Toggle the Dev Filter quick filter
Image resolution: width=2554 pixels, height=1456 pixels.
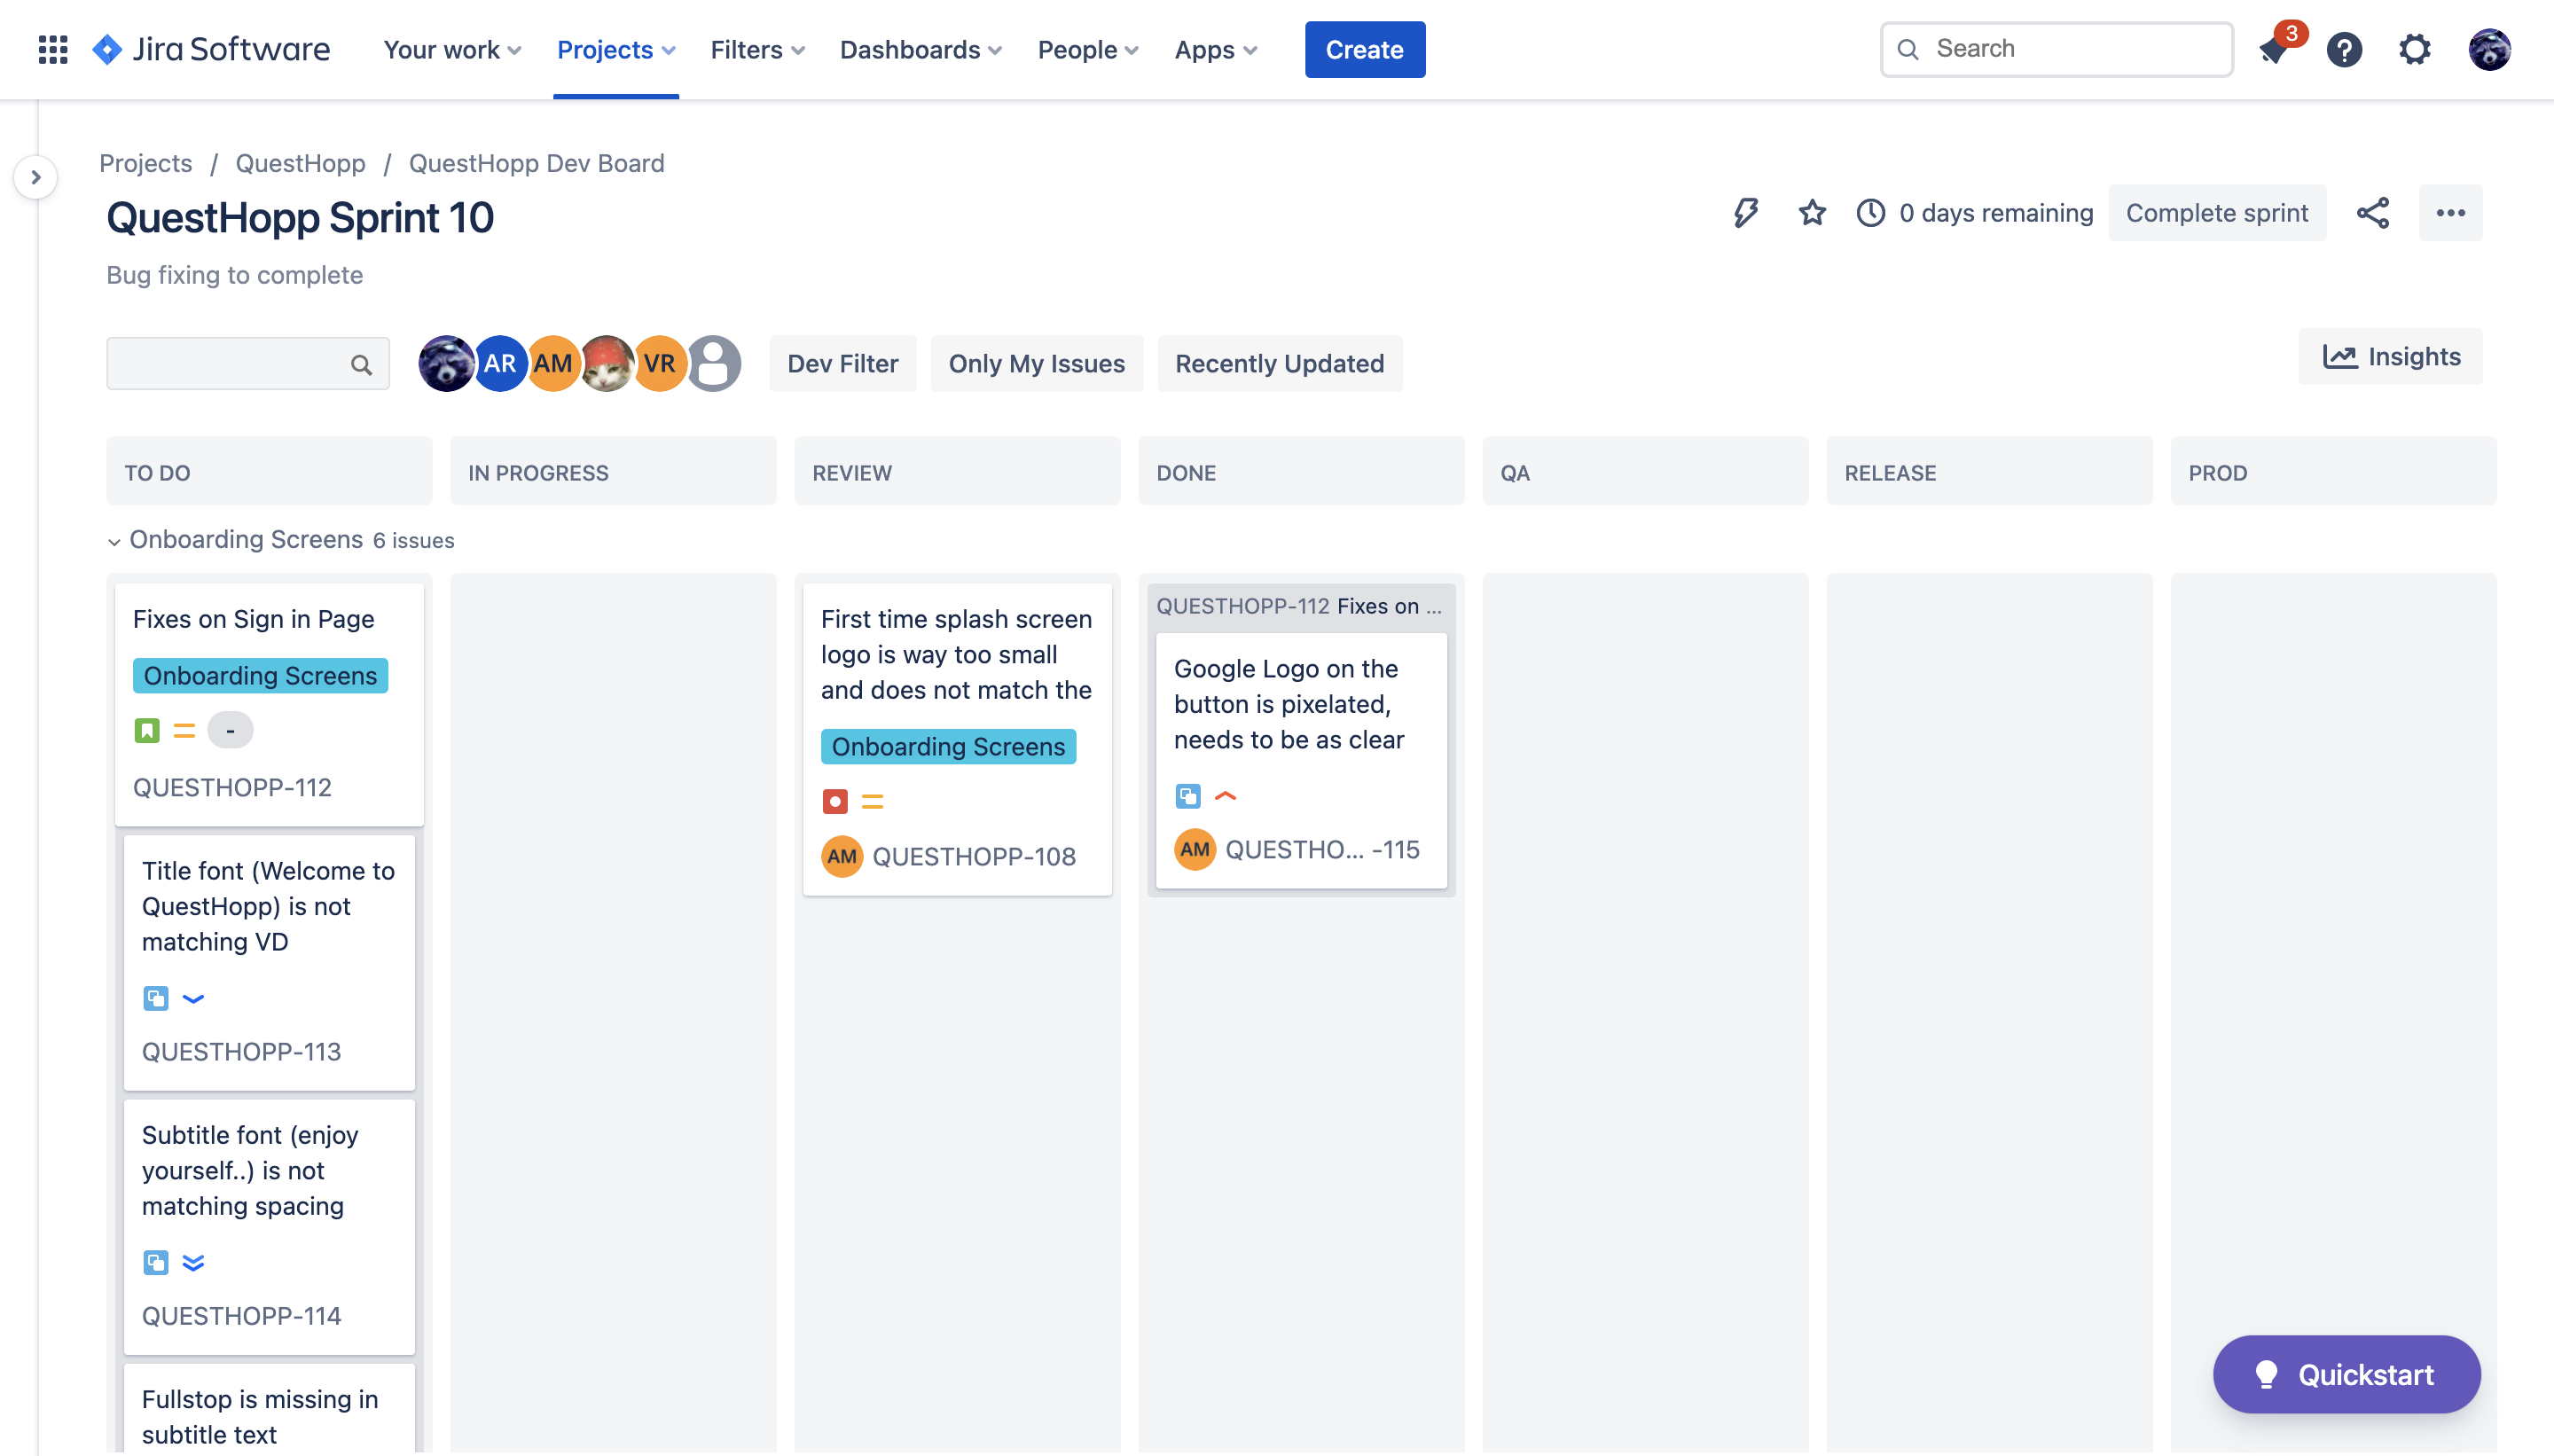tap(842, 364)
